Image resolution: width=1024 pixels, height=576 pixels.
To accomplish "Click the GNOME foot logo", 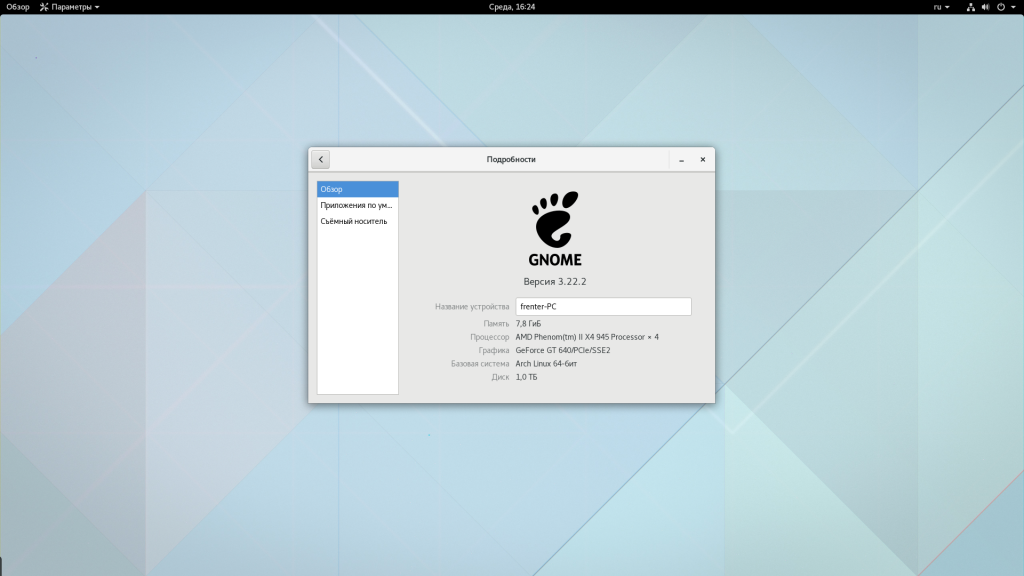I will point(554,229).
